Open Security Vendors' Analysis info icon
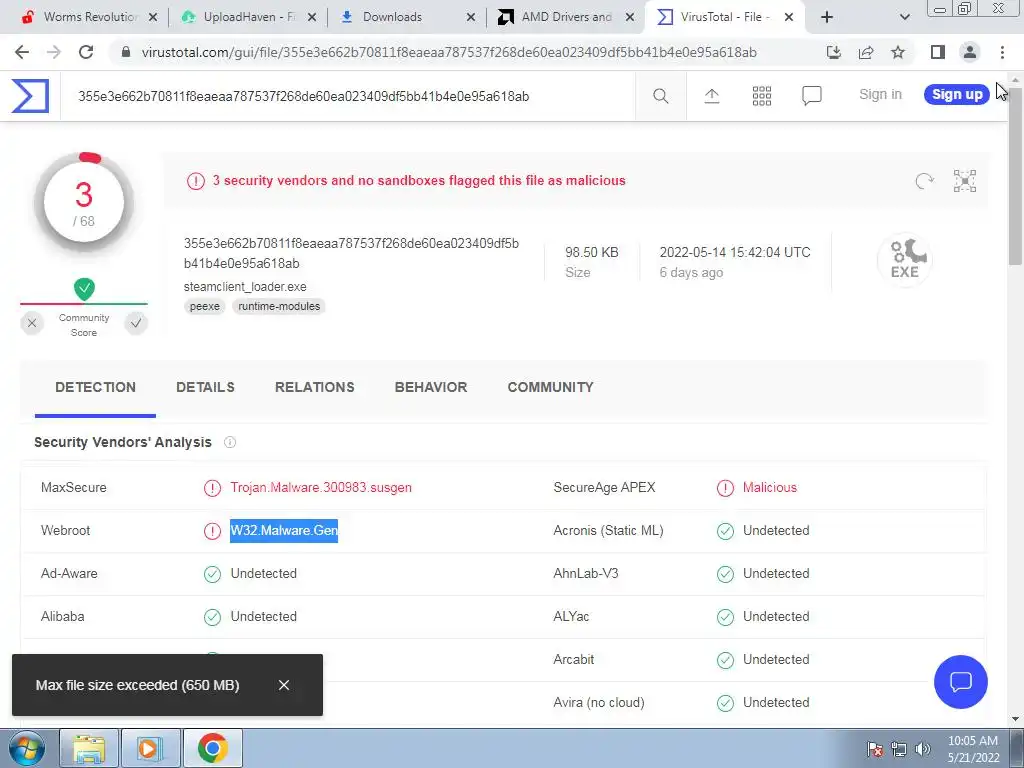The image size is (1024, 768). click(x=230, y=442)
